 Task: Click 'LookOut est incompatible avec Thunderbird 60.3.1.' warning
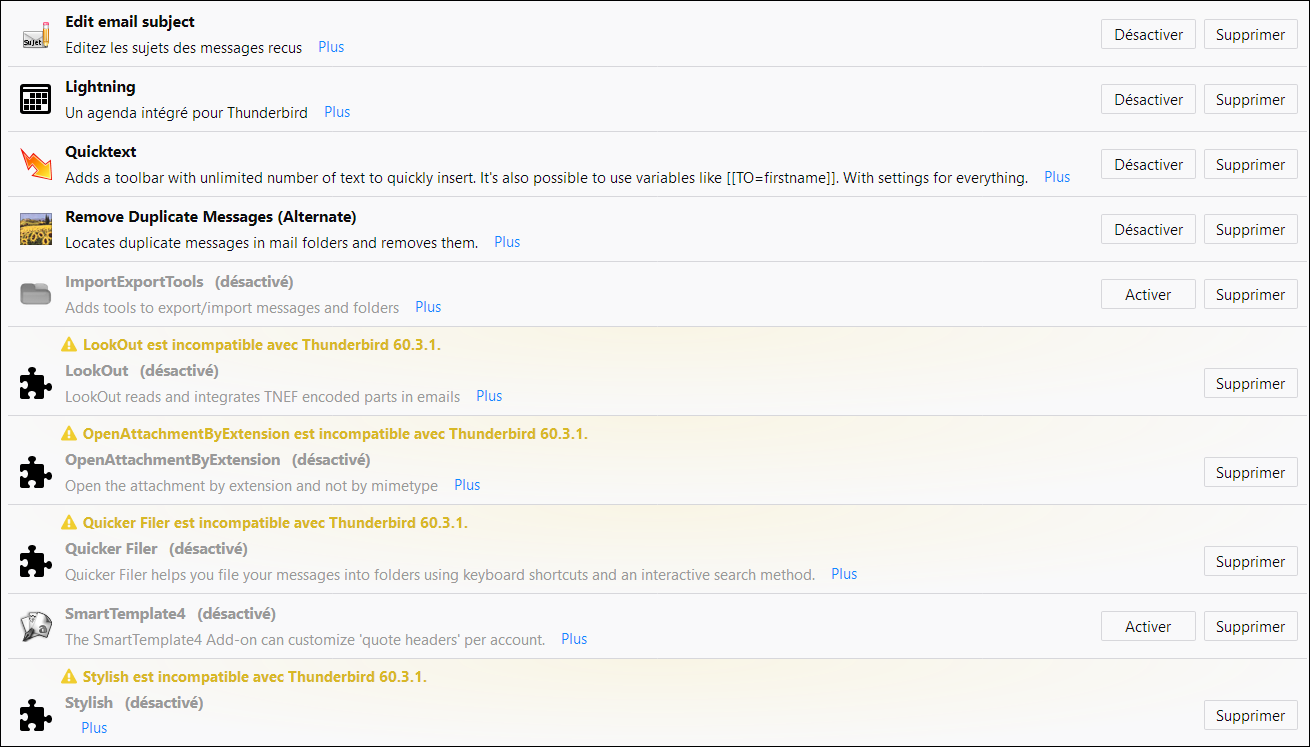pyautogui.click(x=262, y=345)
